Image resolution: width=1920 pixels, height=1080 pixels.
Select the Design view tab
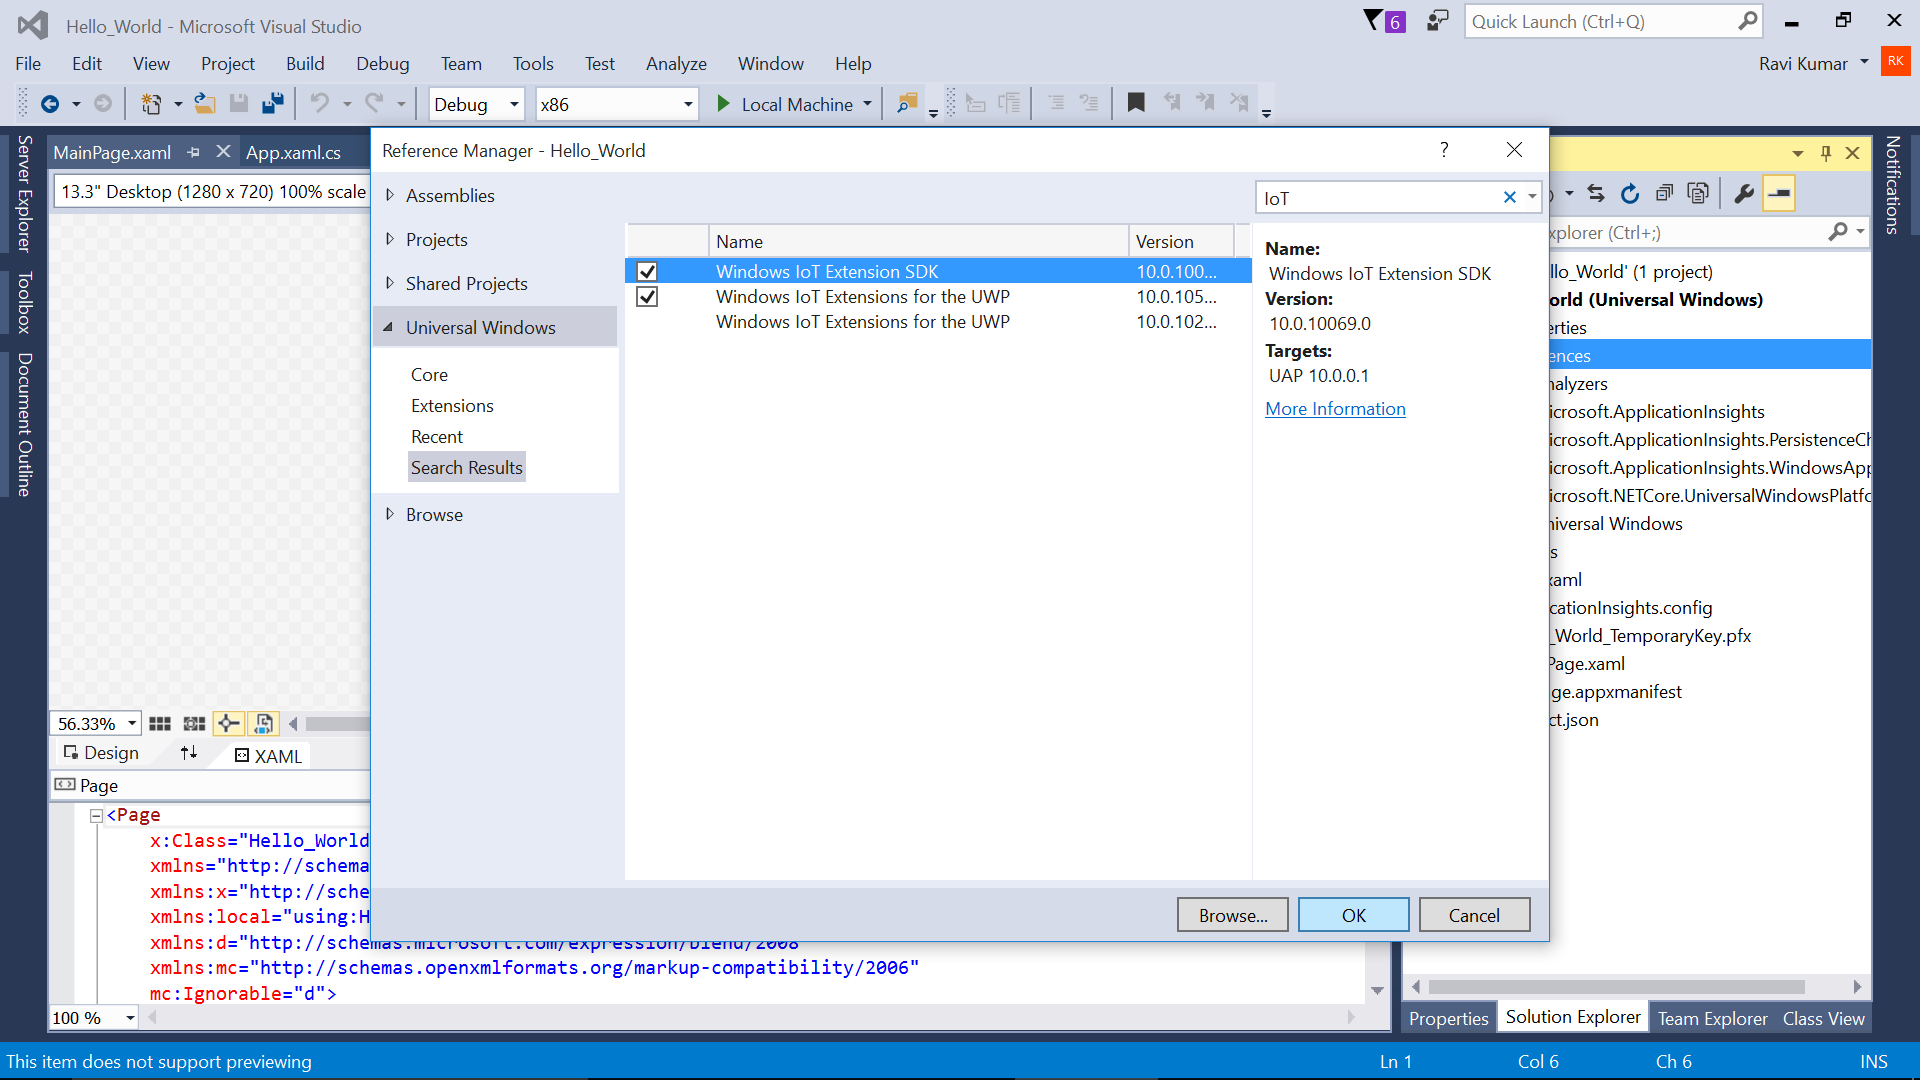pyautogui.click(x=101, y=753)
